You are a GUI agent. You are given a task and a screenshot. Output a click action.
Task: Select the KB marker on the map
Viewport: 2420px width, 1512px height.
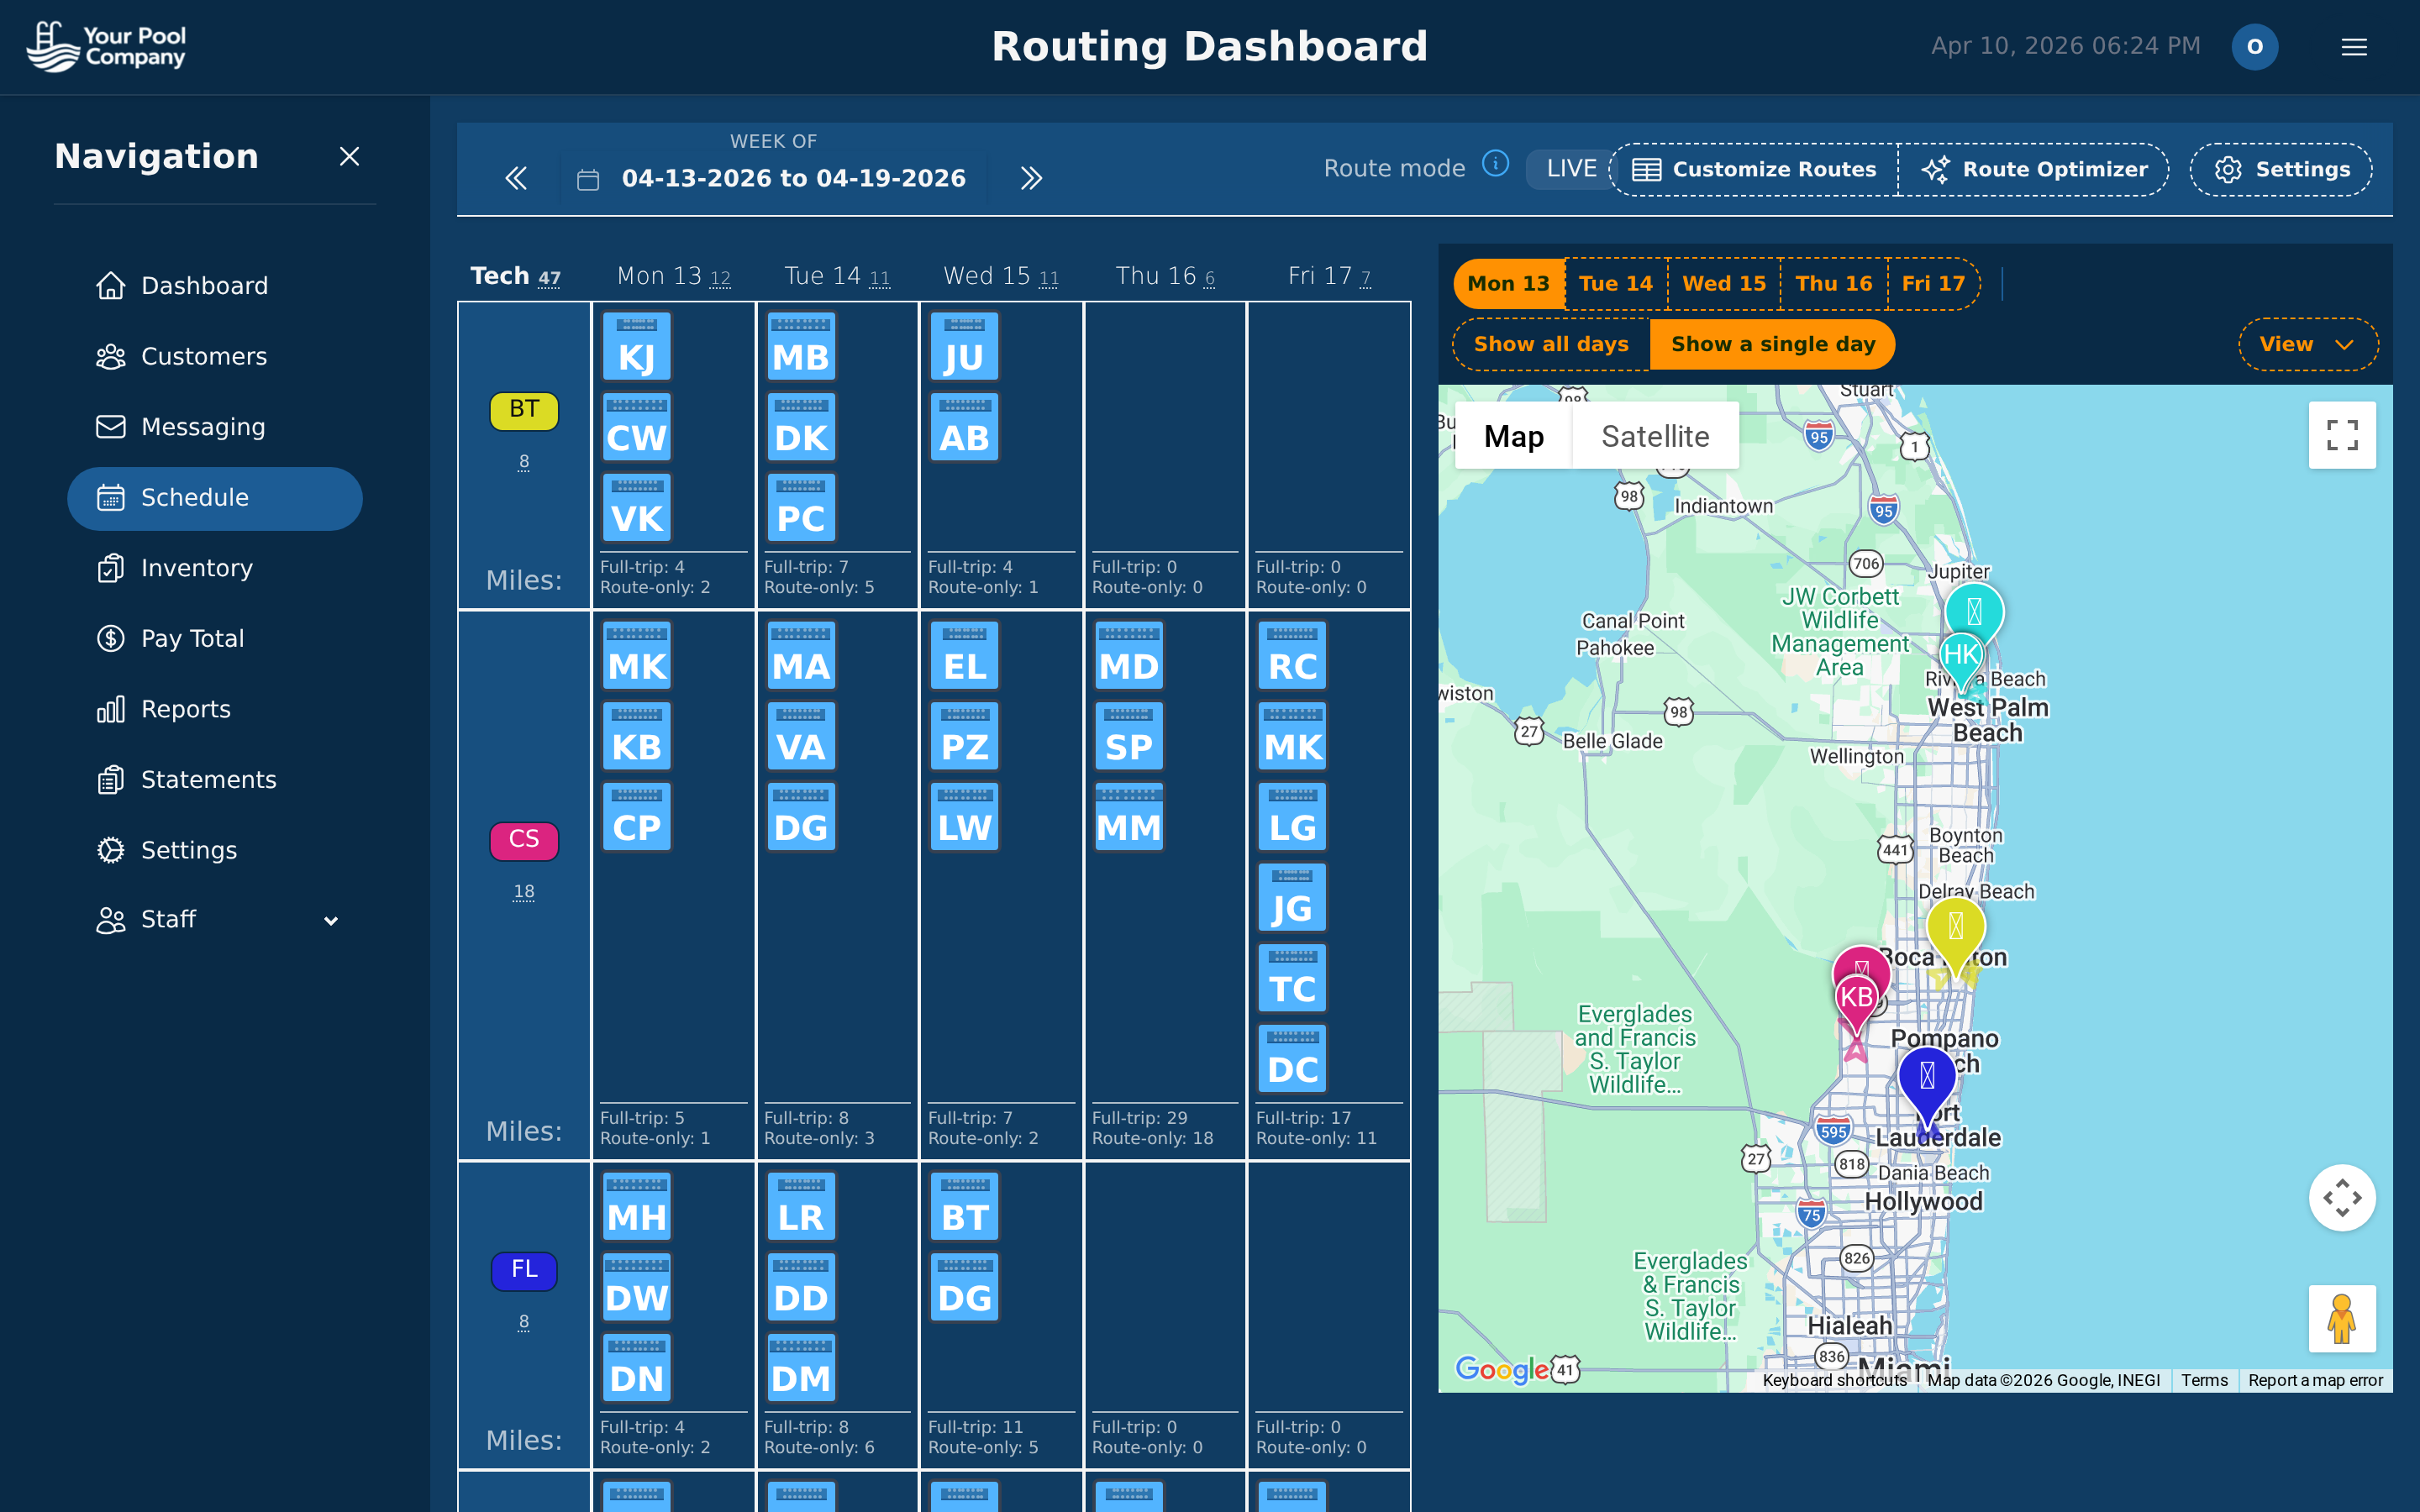[x=1855, y=996]
